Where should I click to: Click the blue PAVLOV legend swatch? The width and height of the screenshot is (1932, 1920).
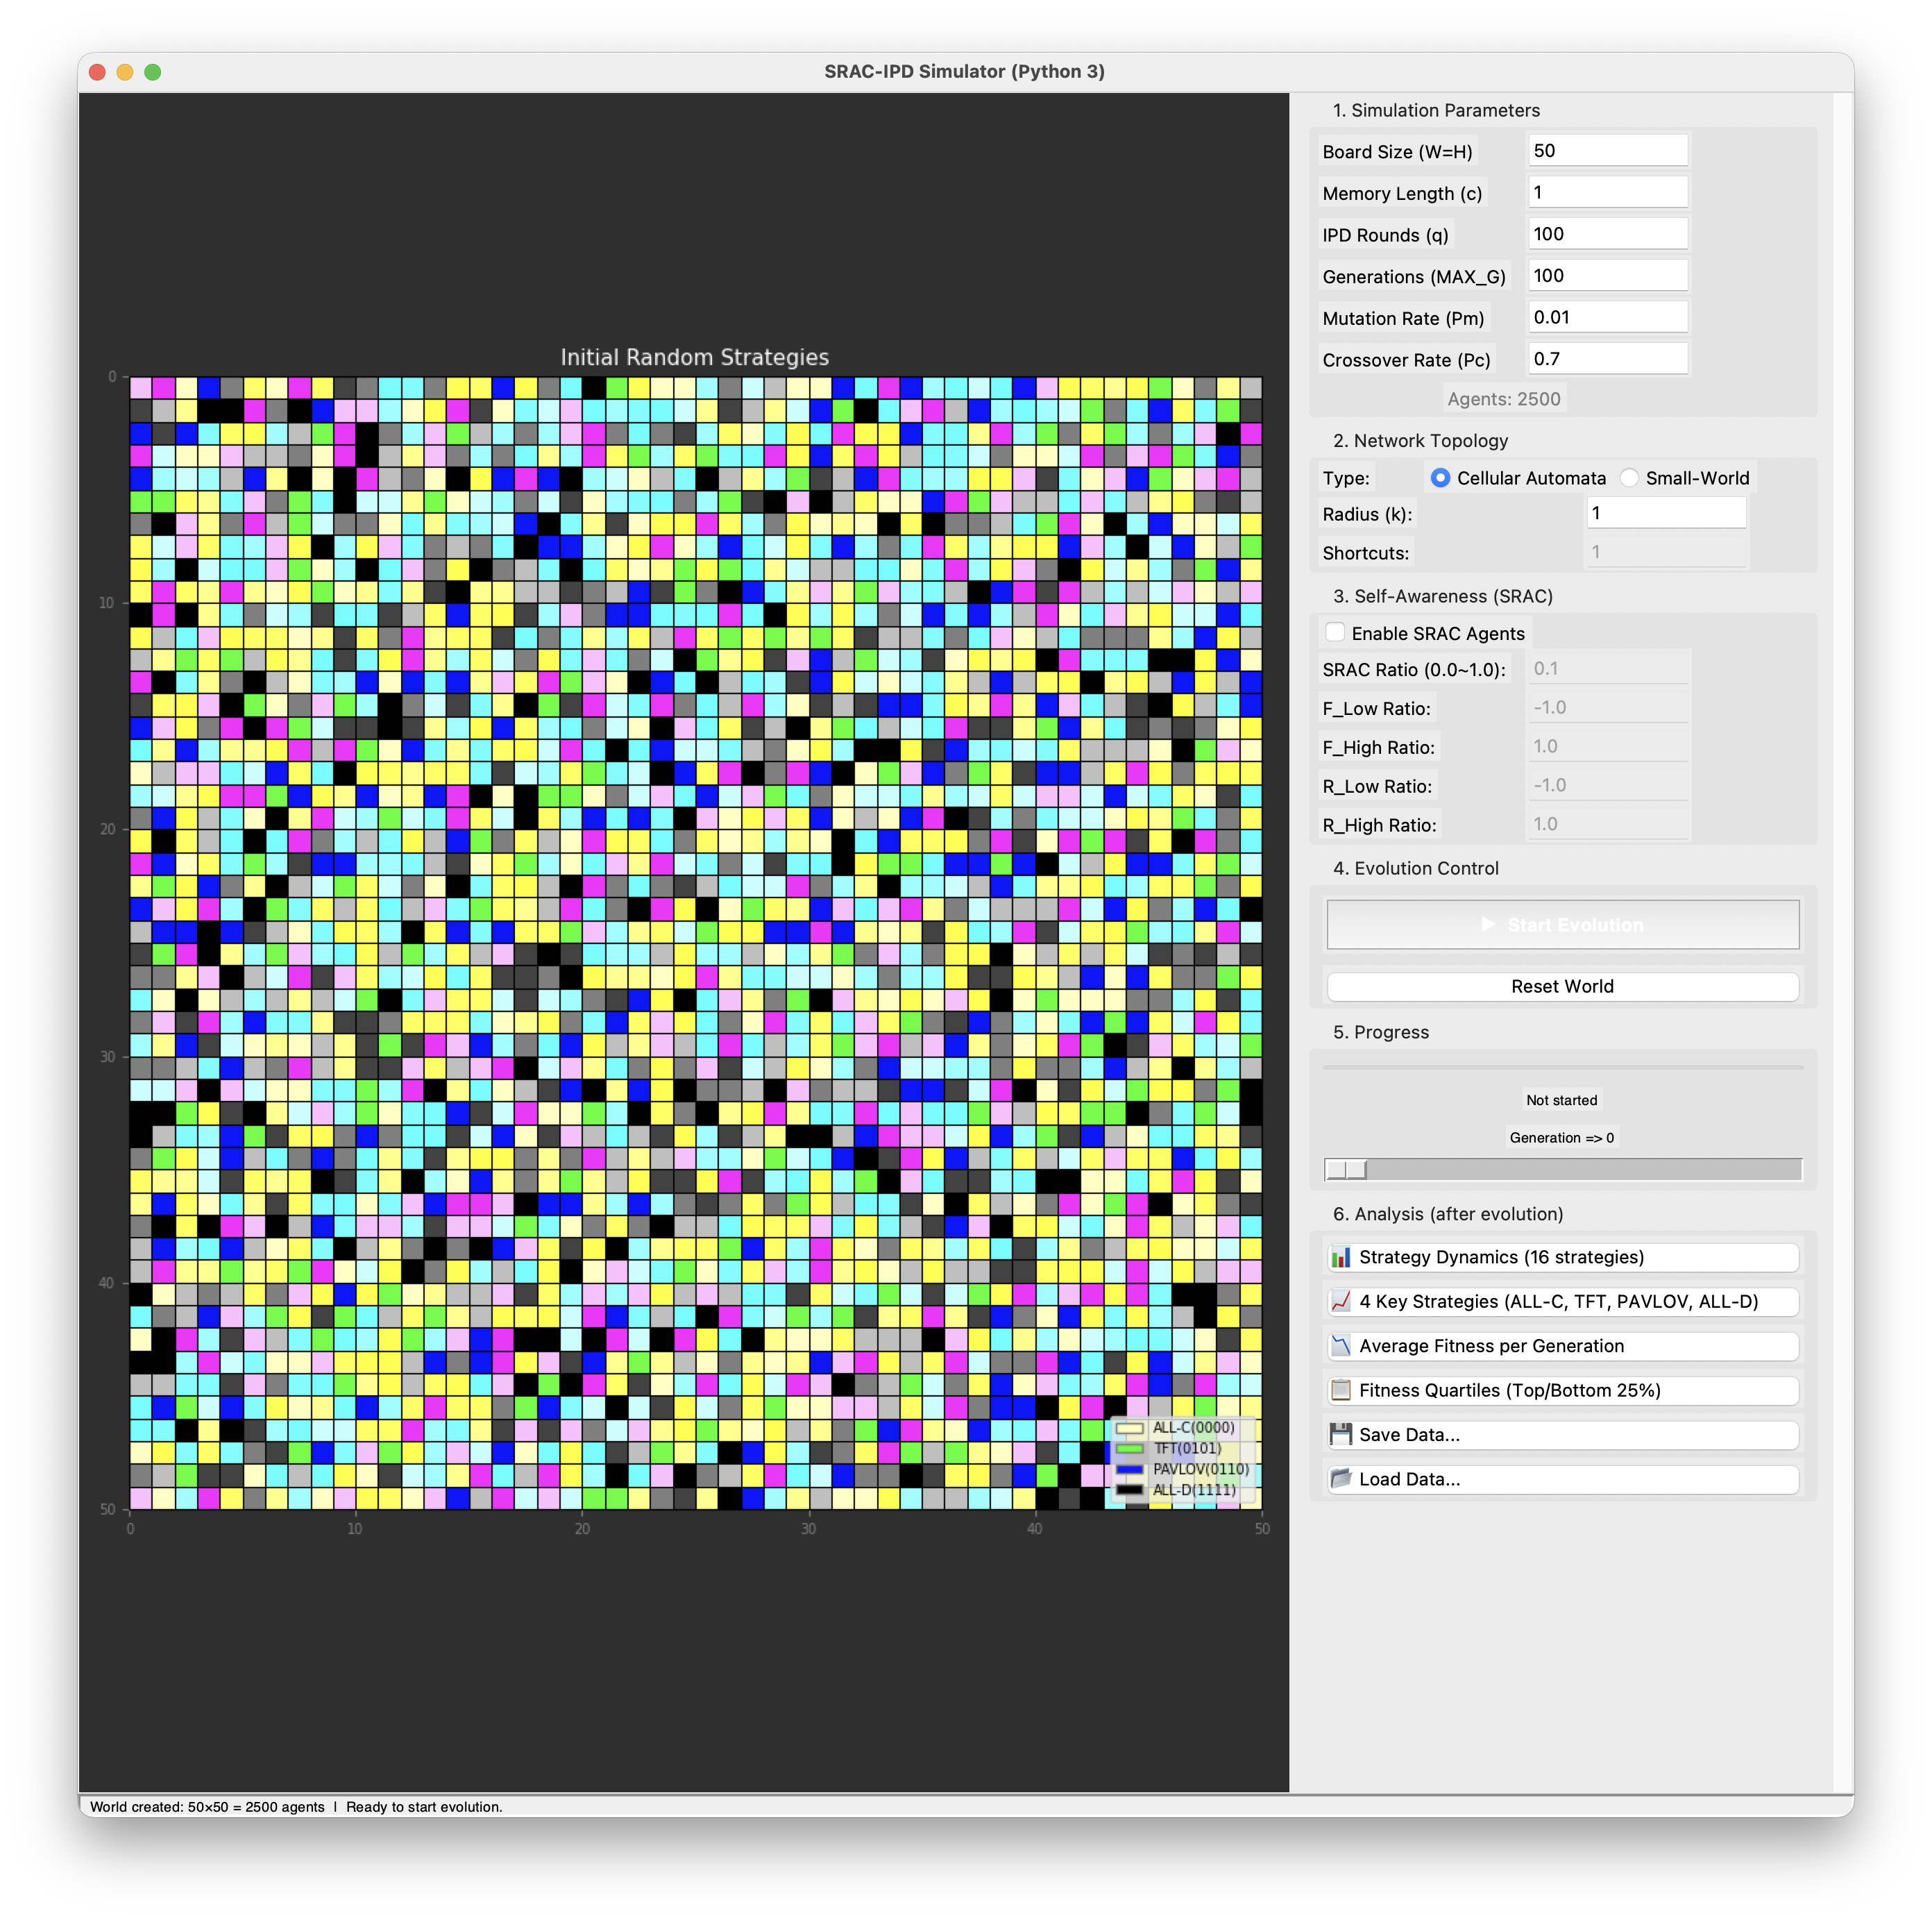click(x=1129, y=1469)
